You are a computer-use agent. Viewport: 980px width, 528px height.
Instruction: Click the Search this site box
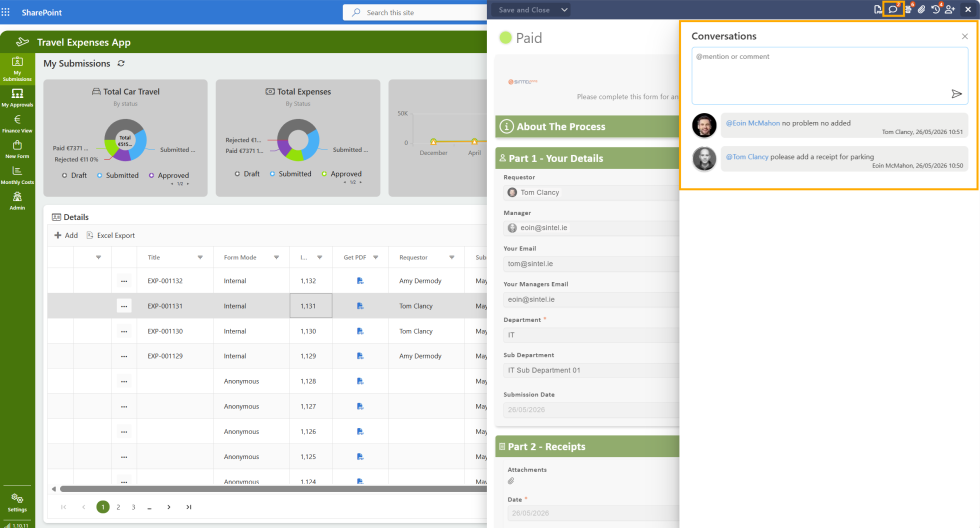point(415,12)
